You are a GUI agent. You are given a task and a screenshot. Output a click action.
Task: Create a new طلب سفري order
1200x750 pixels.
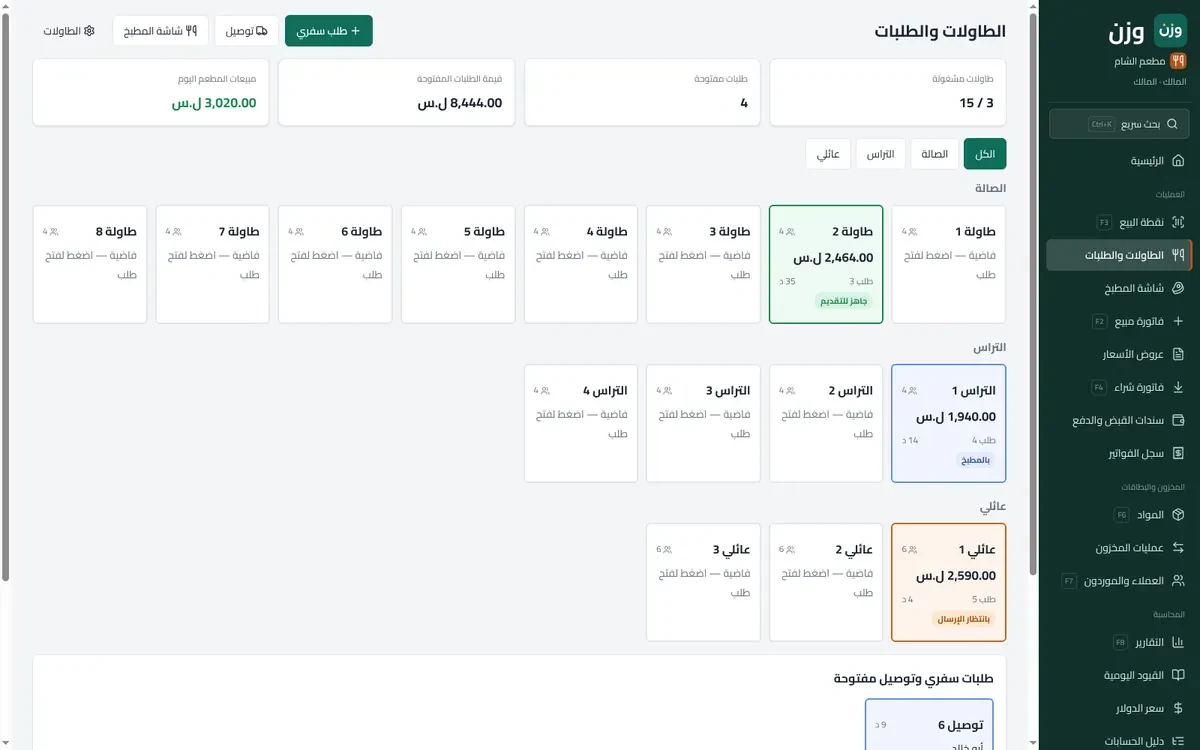tap(329, 30)
